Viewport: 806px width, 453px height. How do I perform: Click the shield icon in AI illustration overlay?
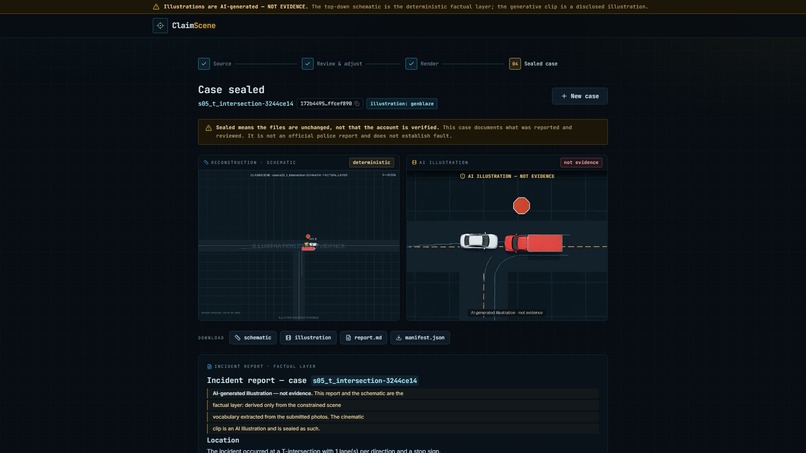point(462,176)
